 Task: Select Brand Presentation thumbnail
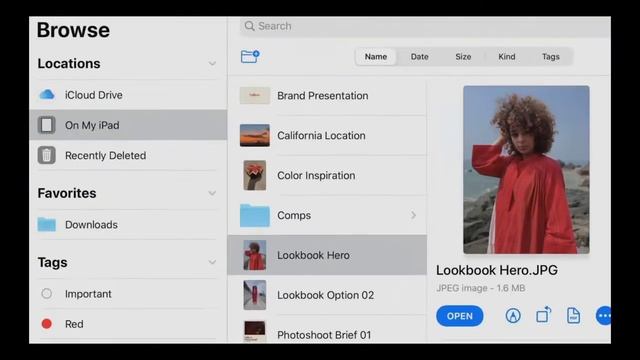(x=255, y=96)
